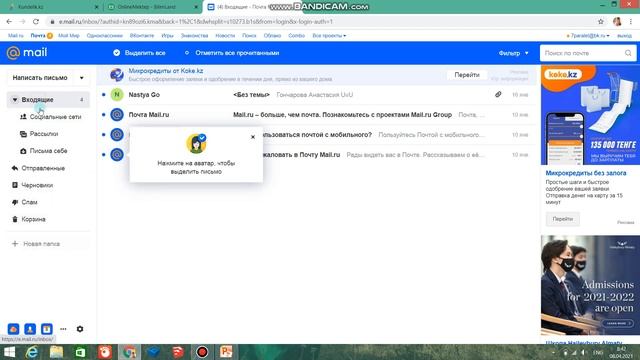Image resolution: width=640 pixels, height=360 pixels.
Task: Click the выход logout link
Action: pos(624,36)
